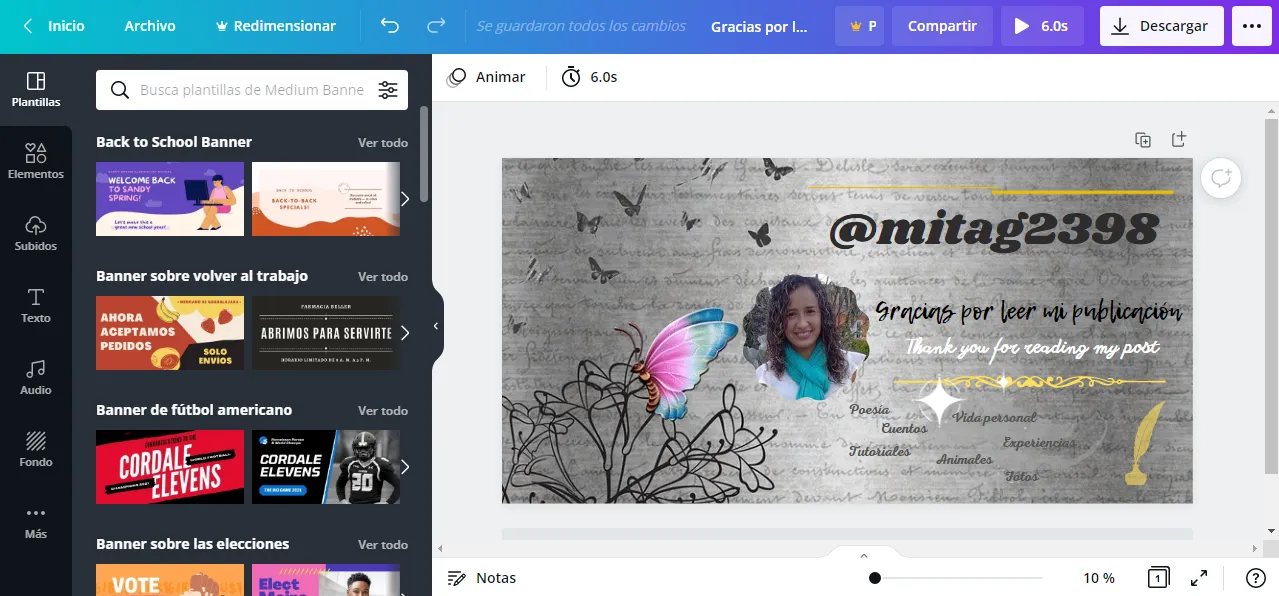Select the pink 'Elect' election template
The width and height of the screenshot is (1279, 596).
pos(326,580)
